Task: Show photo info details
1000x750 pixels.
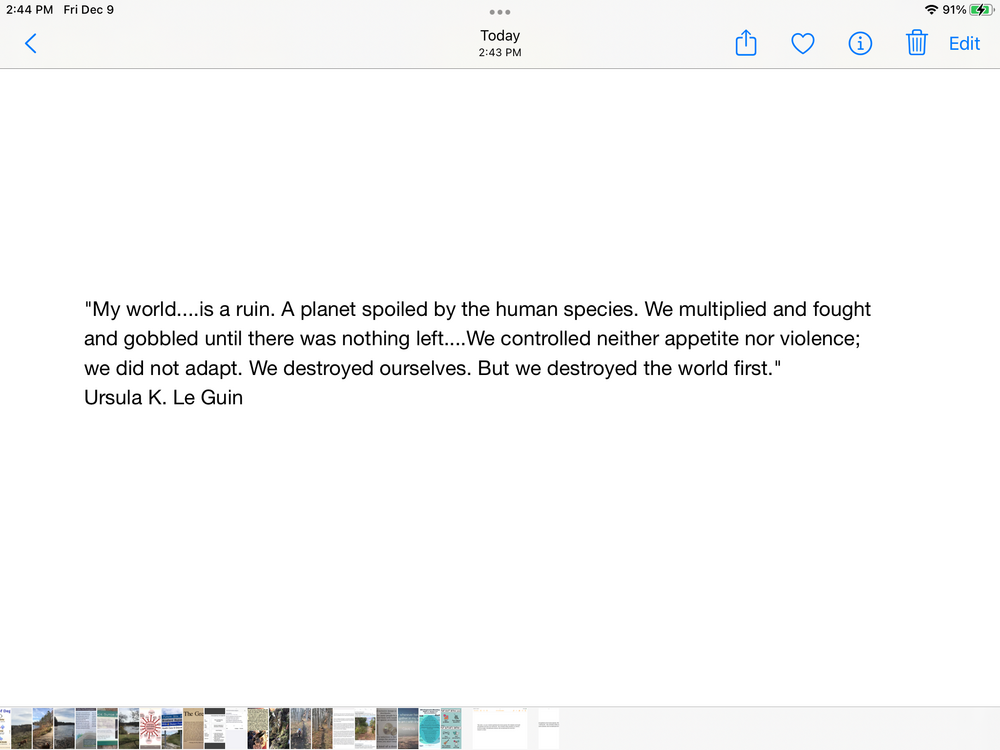Action: 860,43
